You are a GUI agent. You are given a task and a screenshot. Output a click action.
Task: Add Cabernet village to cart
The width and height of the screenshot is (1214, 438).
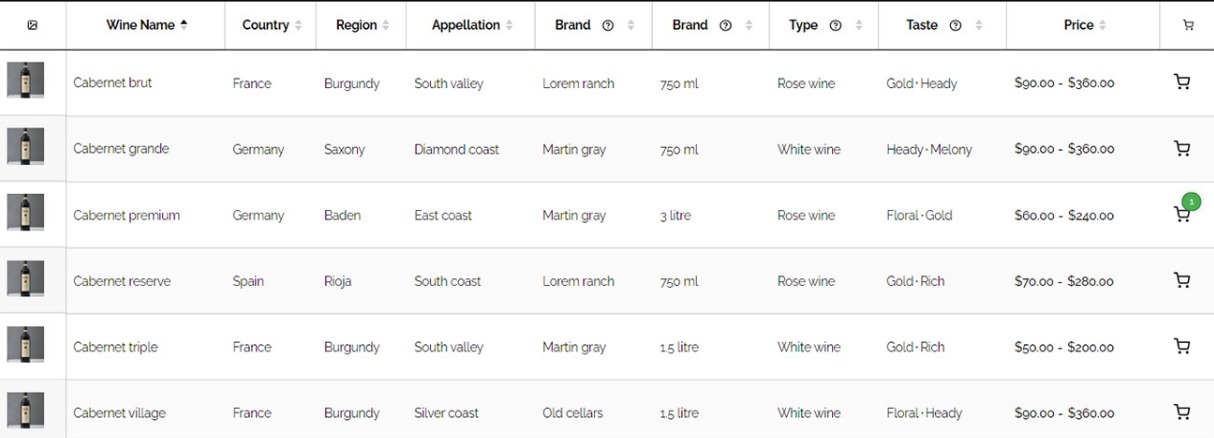tap(1182, 412)
